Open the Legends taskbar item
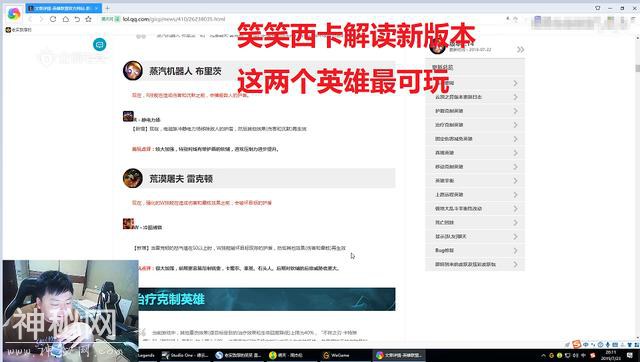 click(x=147, y=355)
